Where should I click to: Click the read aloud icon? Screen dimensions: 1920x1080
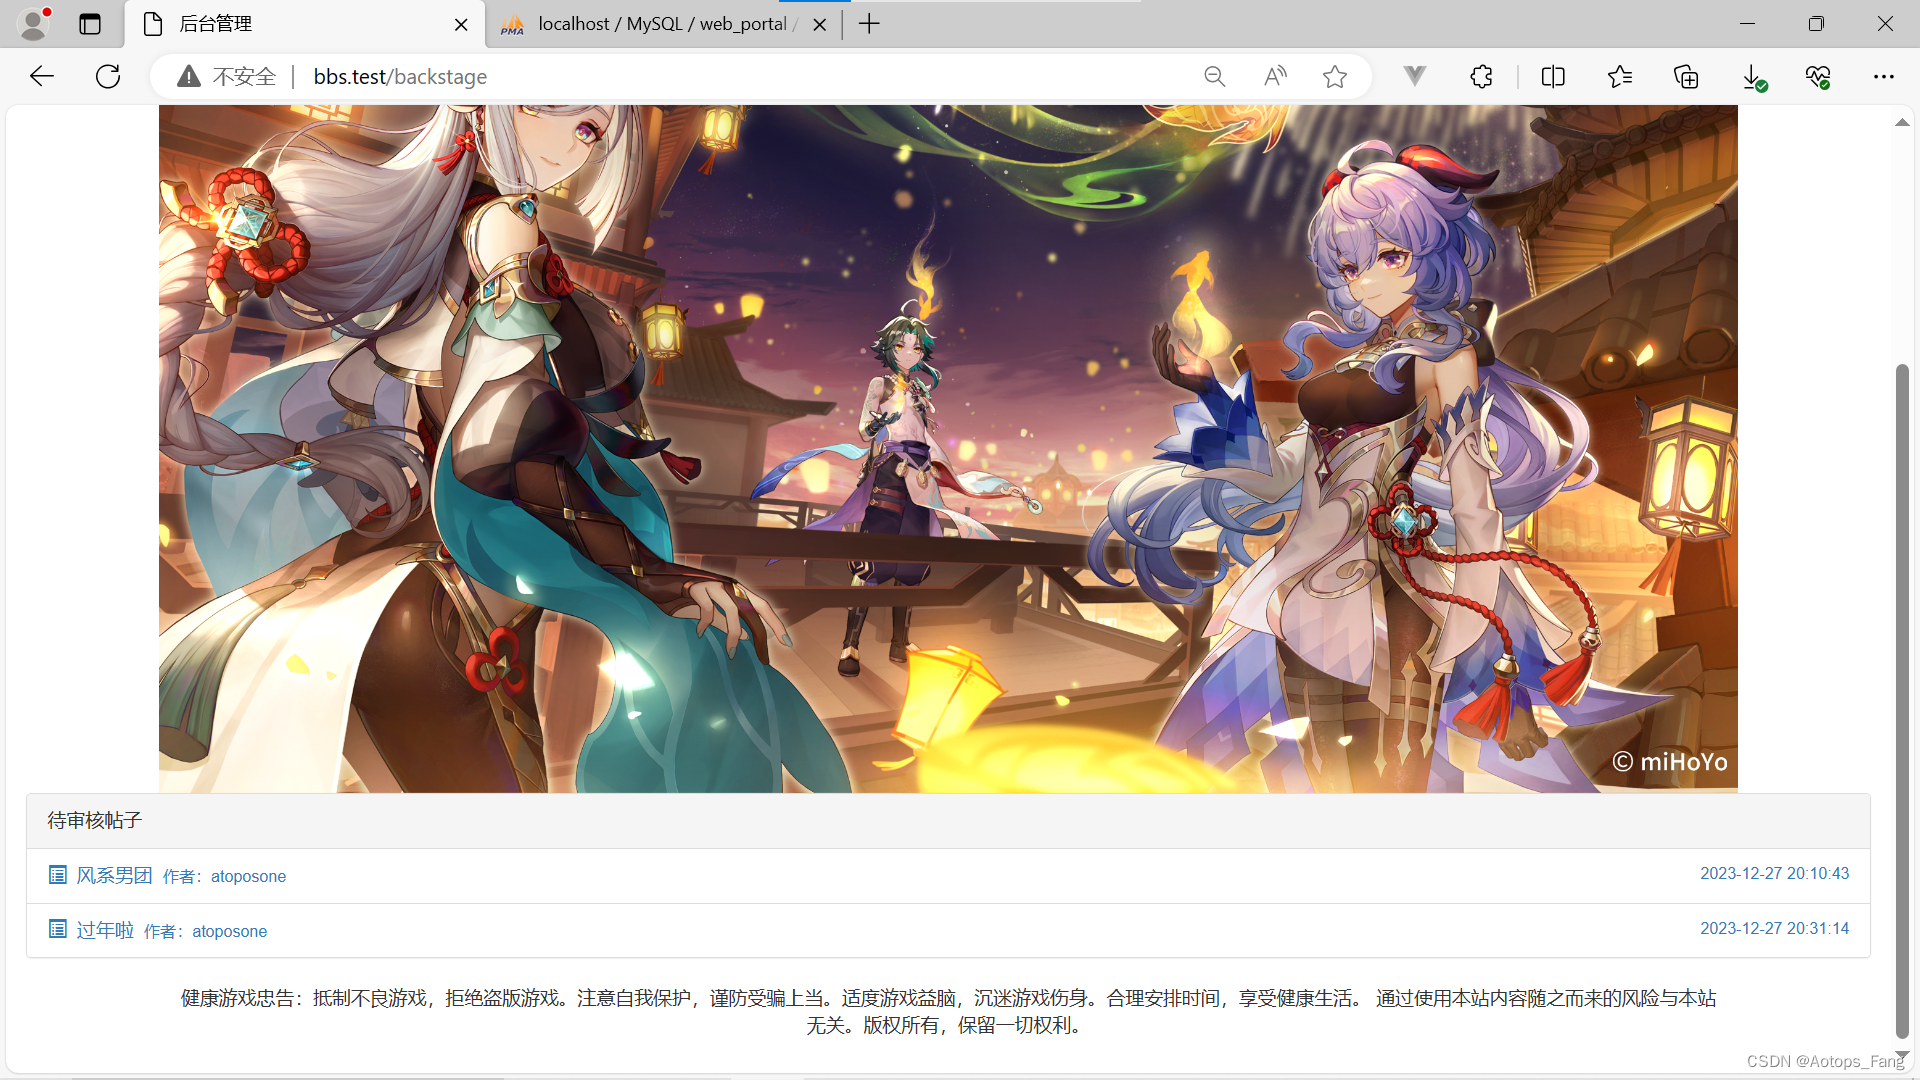tap(1275, 77)
